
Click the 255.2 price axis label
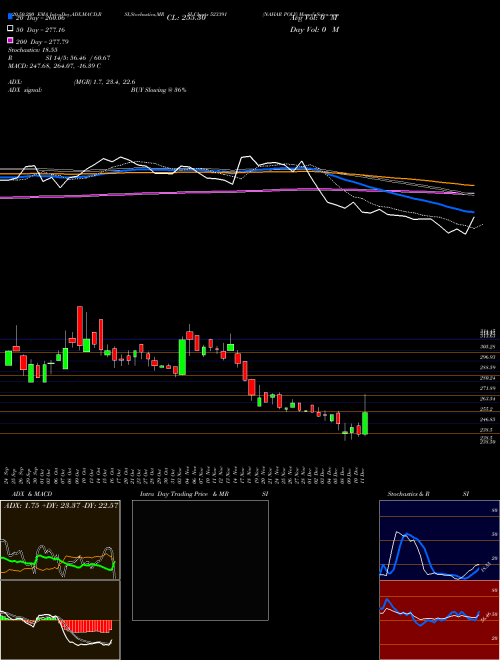point(486,409)
